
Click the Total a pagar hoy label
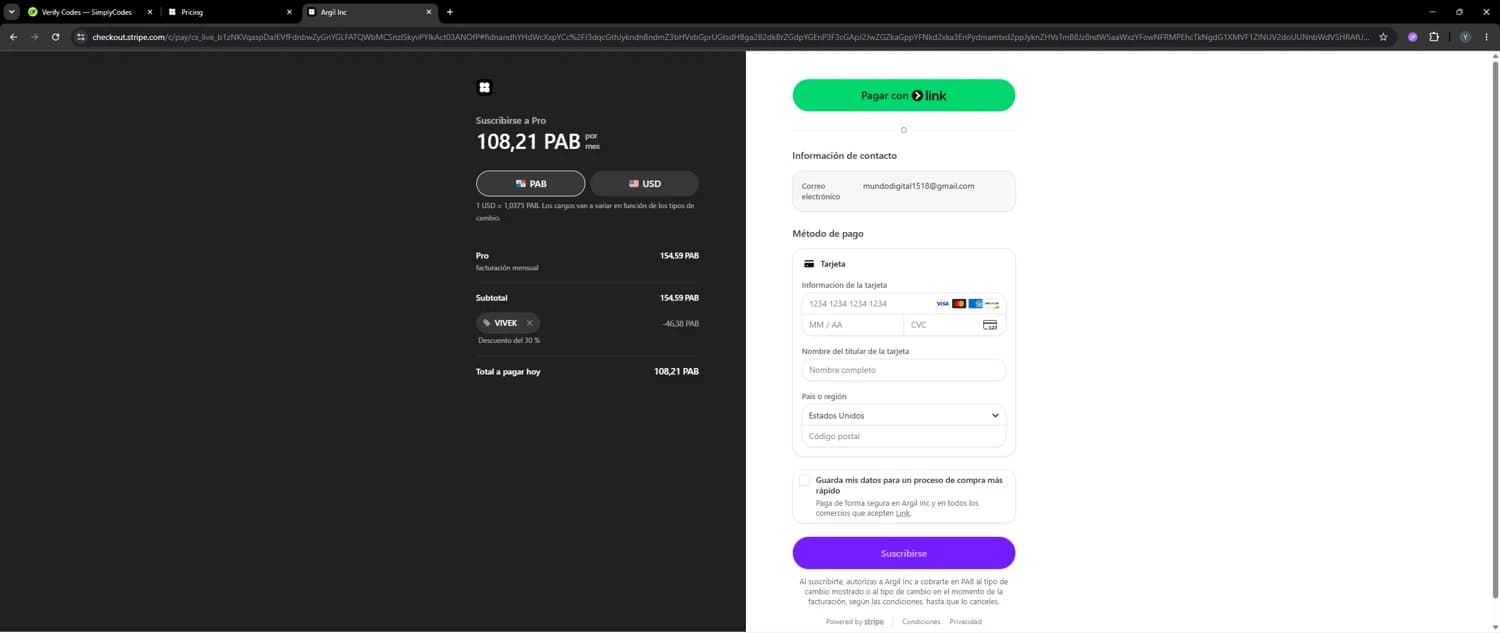(508, 371)
